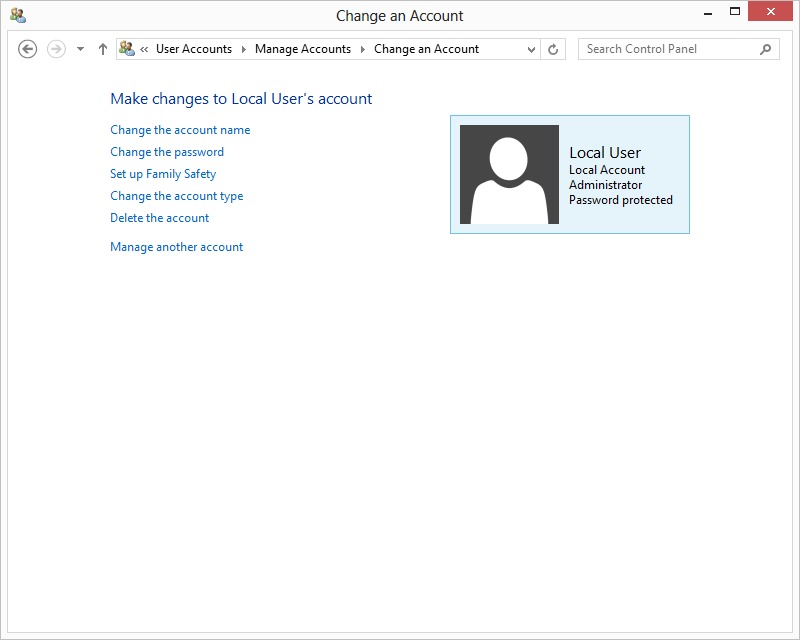This screenshot has height=640, width=800.
Task: Open window system menu icon in title bar
Action: click(17, 15)
